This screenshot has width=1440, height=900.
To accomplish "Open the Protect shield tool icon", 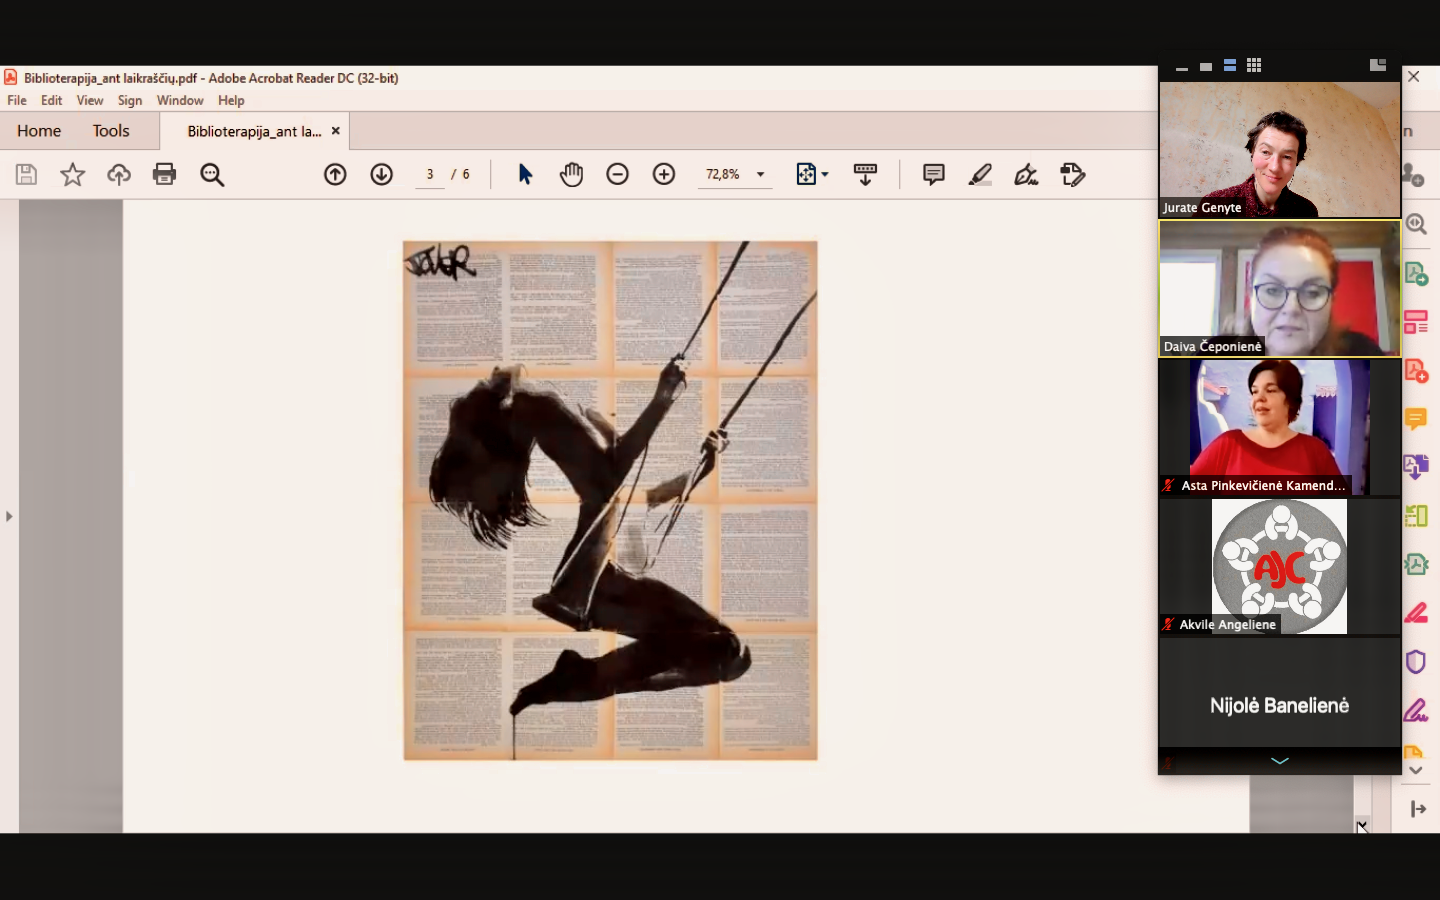I will coord(1416,662).
